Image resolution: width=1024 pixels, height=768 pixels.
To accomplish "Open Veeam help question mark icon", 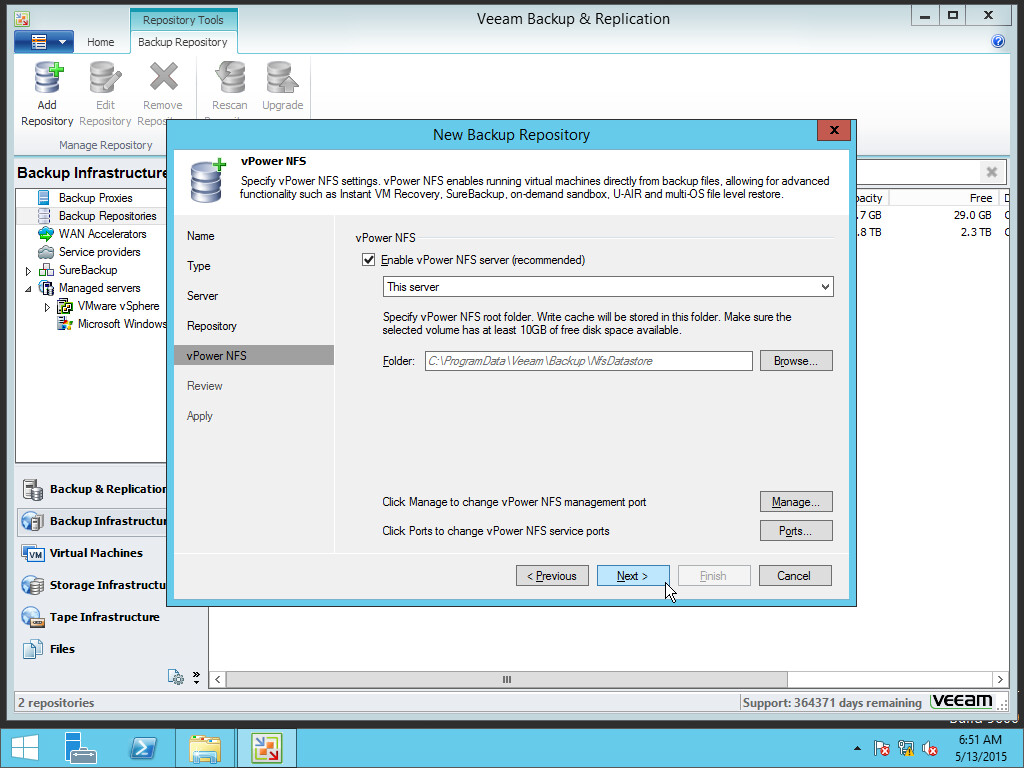I will pos(998,41).
